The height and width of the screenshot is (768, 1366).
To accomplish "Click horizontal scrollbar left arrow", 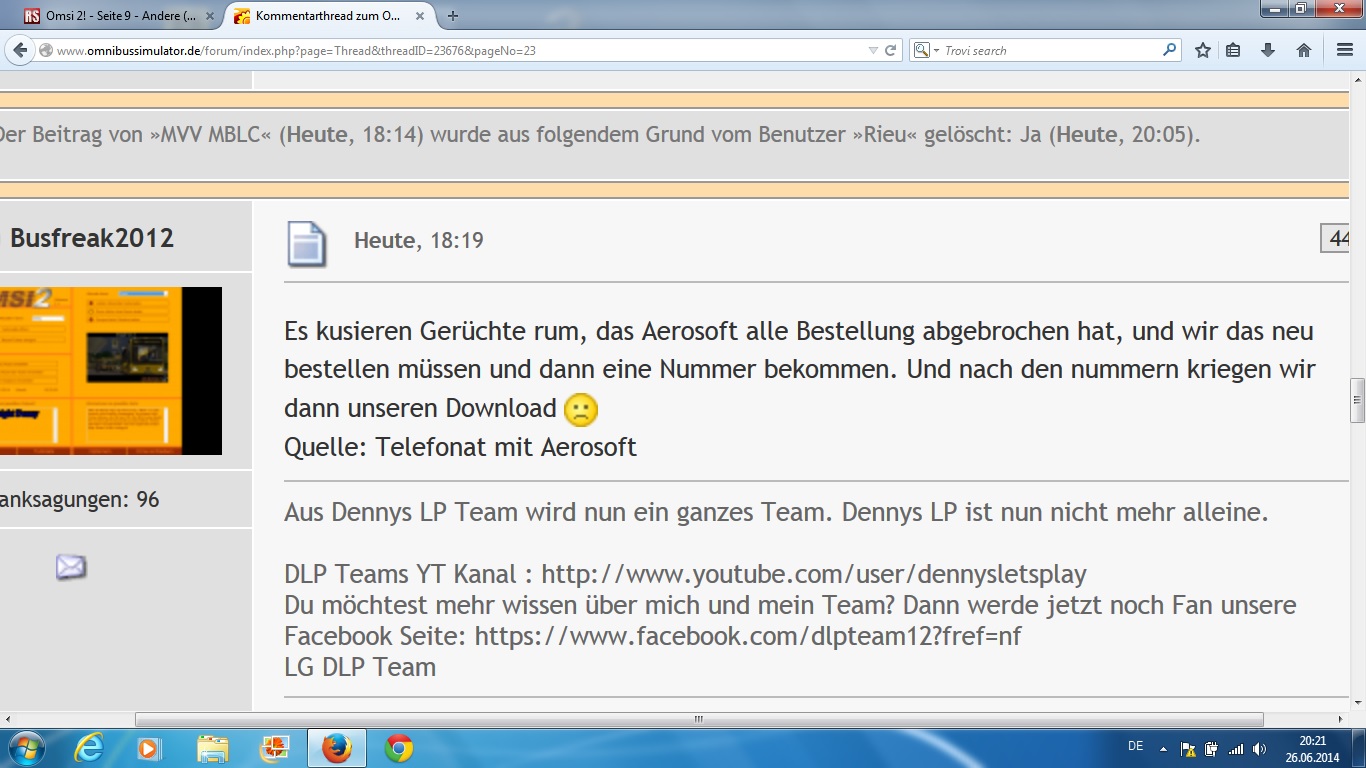I will pyautogui.click(x=9, y=719).
